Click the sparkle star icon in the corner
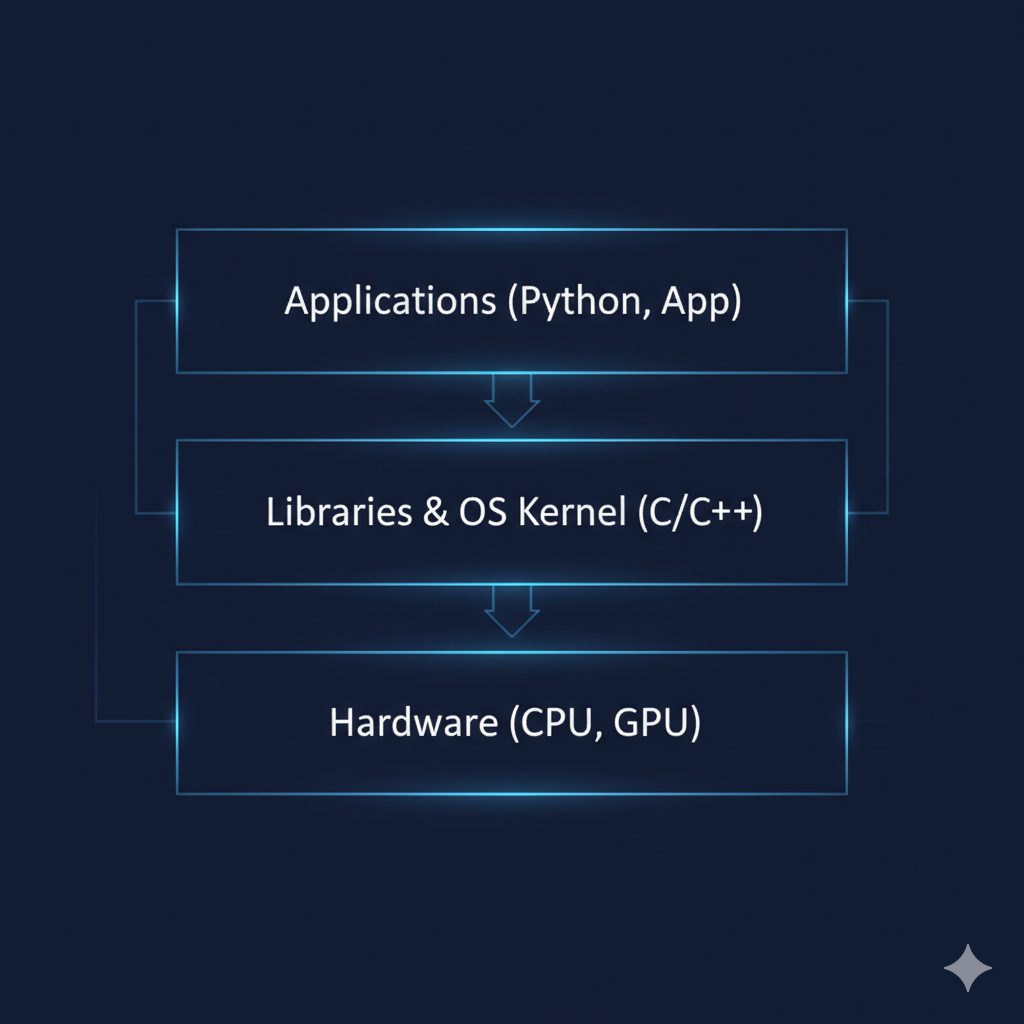Viewport: 1024px width, 1024px height. [x=968, y=970]
